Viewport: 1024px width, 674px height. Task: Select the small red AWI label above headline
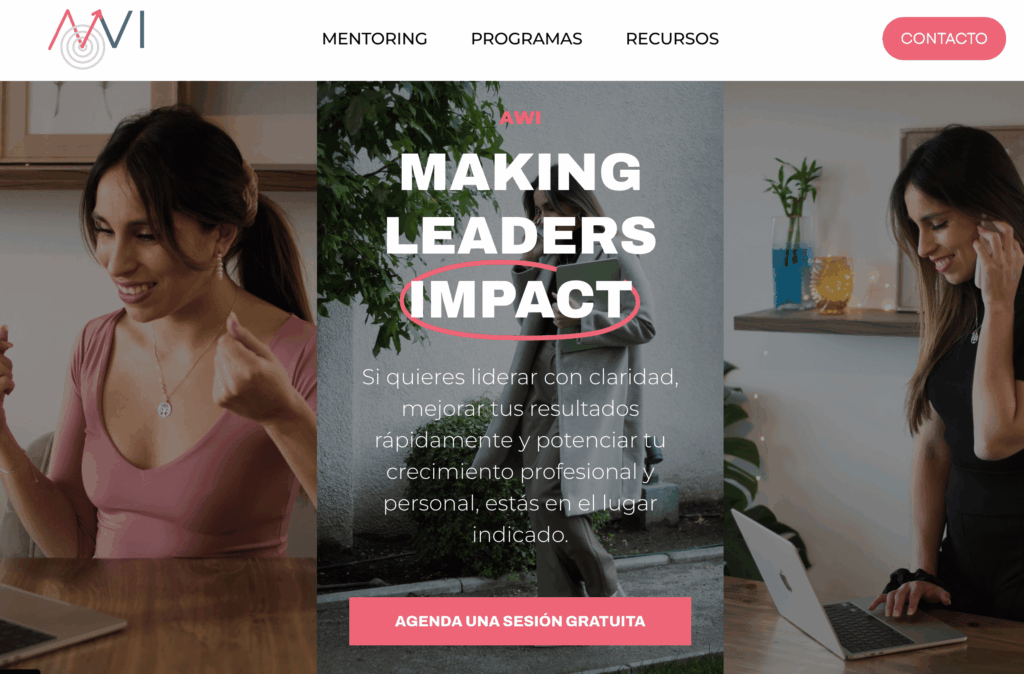point(520,118)
